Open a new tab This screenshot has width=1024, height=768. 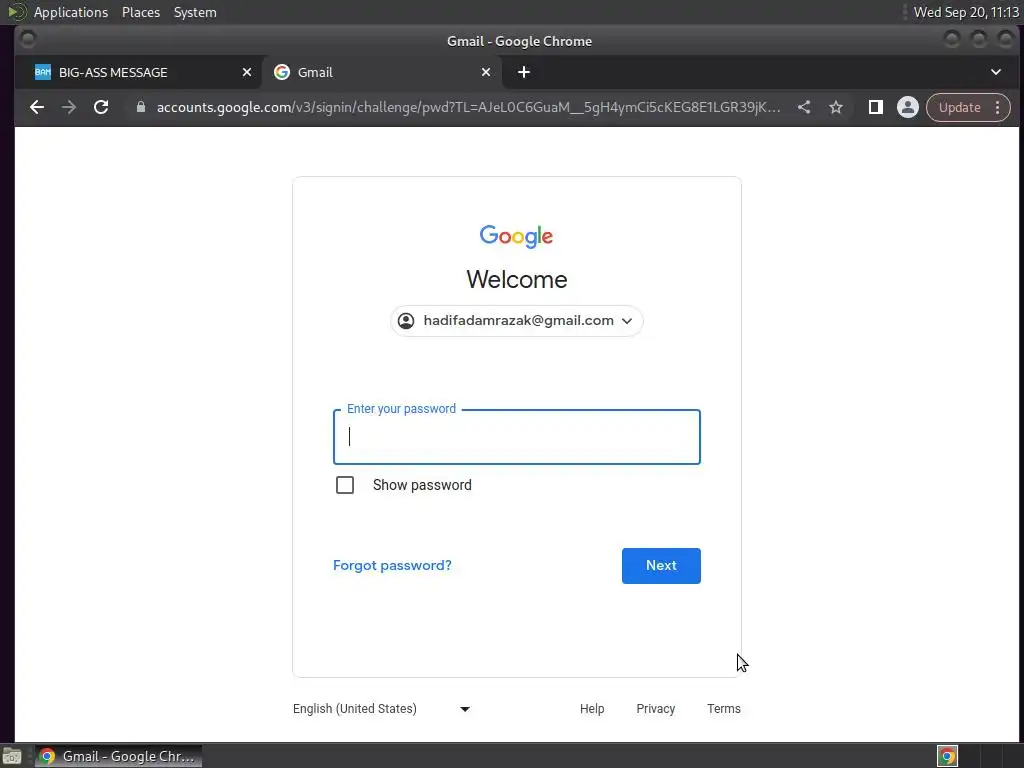coord(524,72)
